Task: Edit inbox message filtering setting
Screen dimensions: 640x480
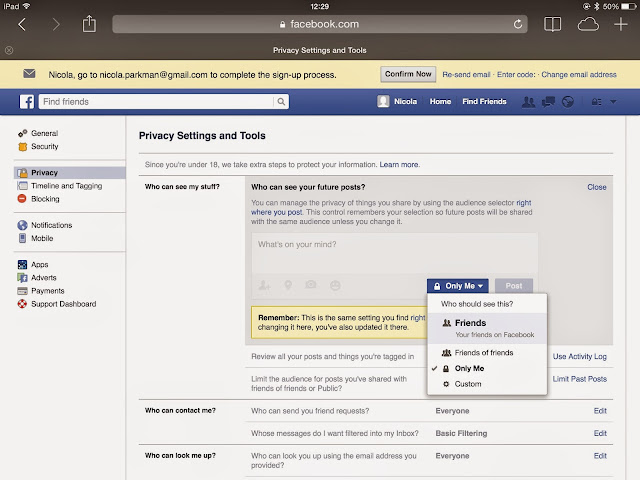Action: coord(600,433)
